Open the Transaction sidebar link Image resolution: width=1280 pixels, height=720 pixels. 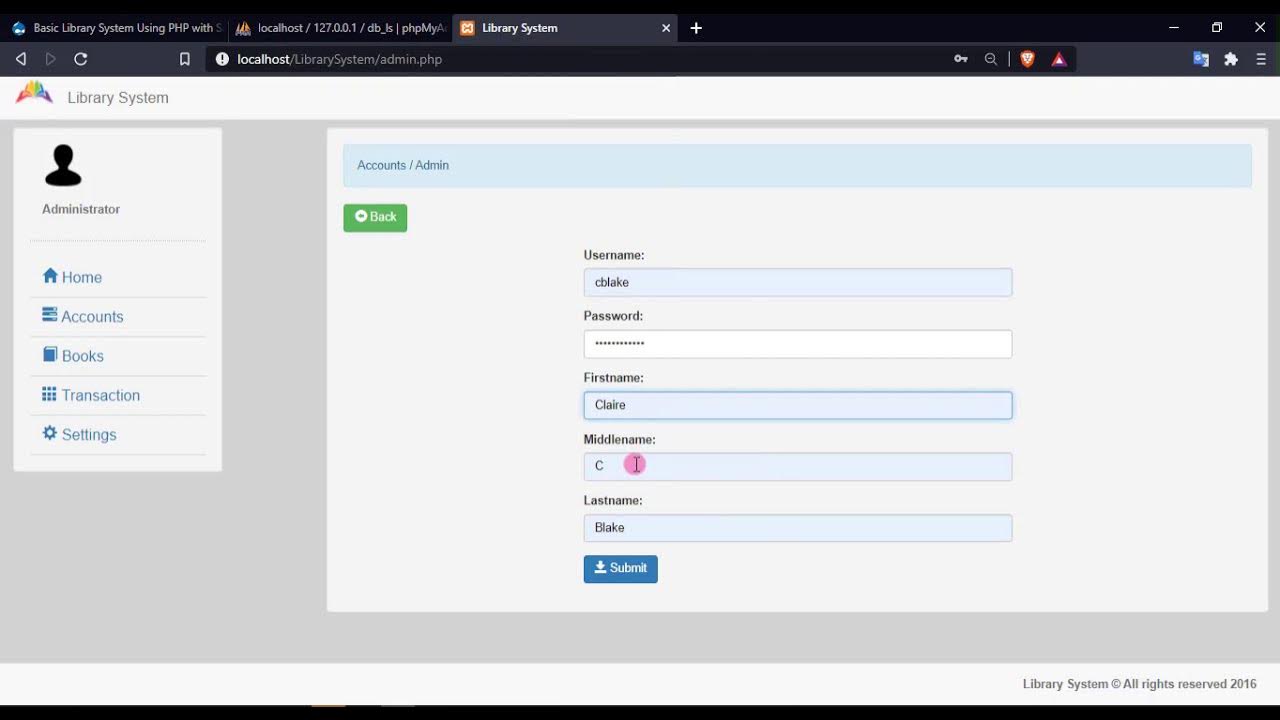(91, 395)
